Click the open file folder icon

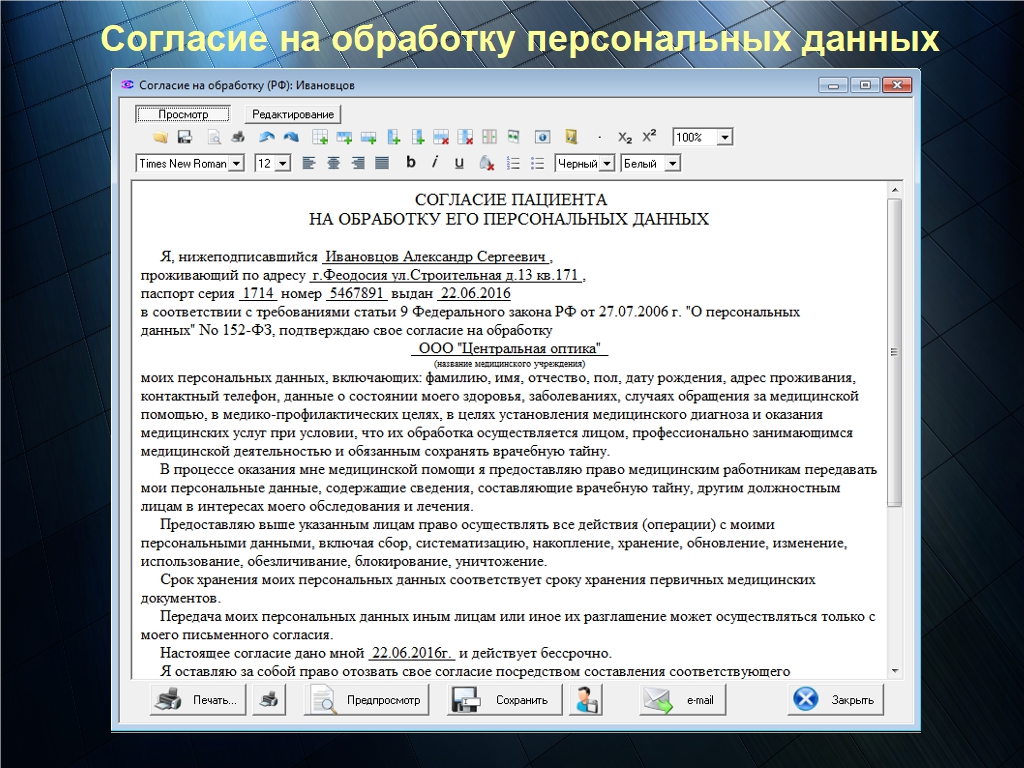160,137
